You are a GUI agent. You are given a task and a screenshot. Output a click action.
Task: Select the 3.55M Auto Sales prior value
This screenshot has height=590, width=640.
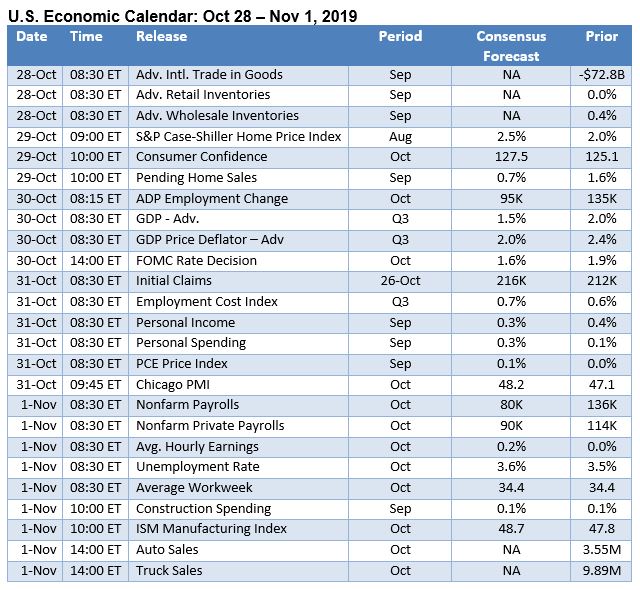(601, 549)
